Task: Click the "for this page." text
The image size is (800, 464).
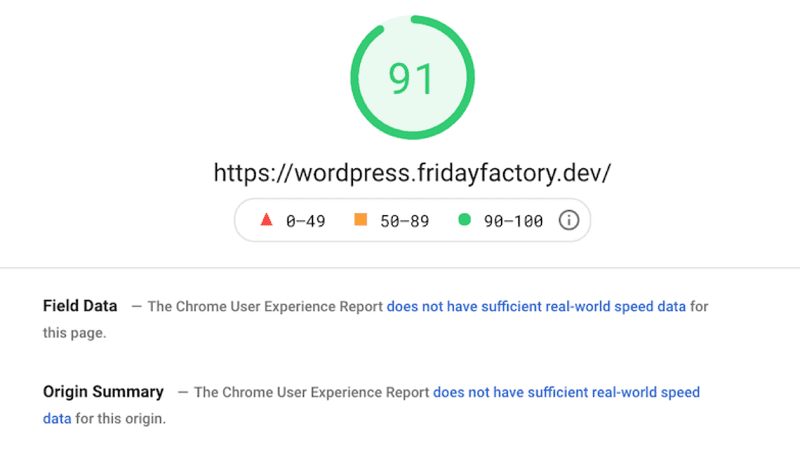Action: [74, 333]
